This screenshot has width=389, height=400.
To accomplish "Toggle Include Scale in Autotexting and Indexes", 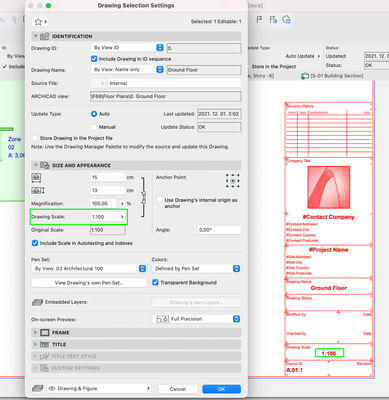I will [x=35, y=243].
